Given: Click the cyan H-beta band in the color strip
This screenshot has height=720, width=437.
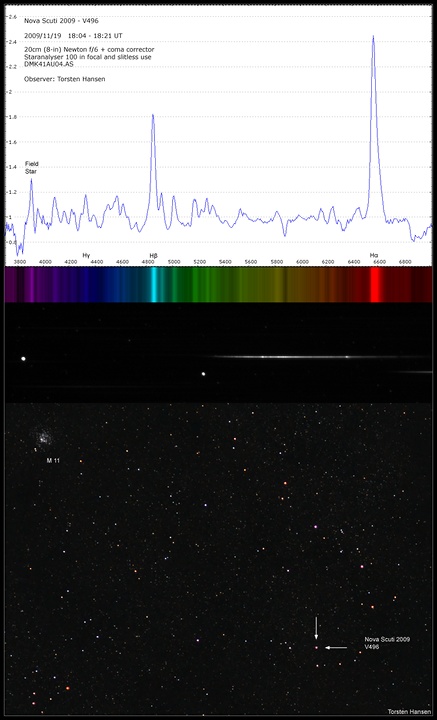Looking at the screenshot, I should click(154, 285).
